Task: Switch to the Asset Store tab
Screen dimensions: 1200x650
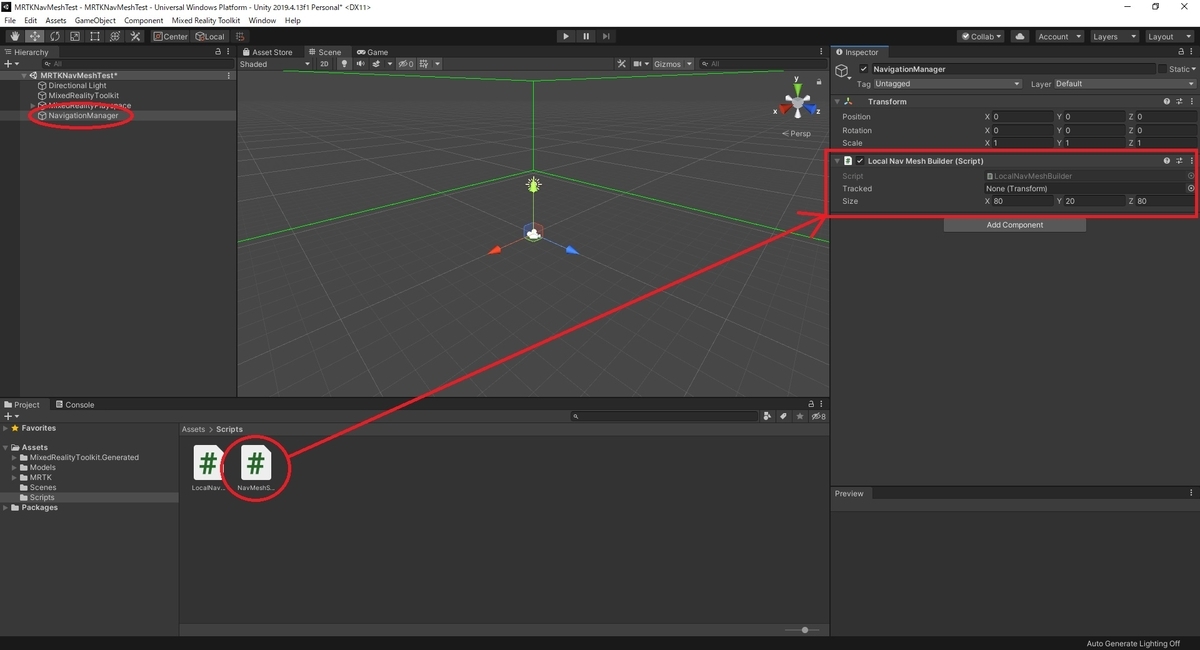Action: tap(267, 52)
